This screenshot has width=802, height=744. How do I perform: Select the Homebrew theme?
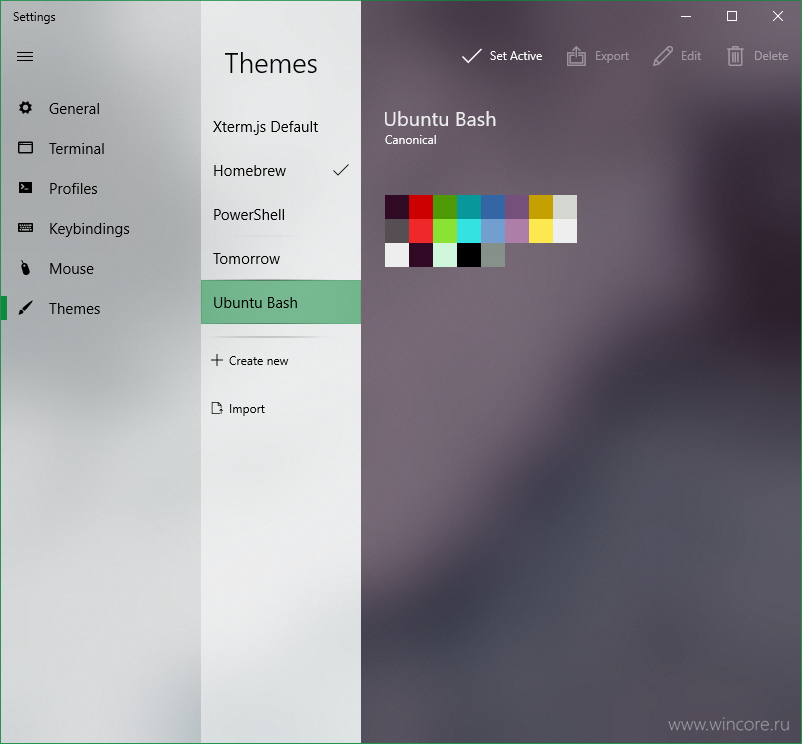pyautogui.click(x=281, y=170)
